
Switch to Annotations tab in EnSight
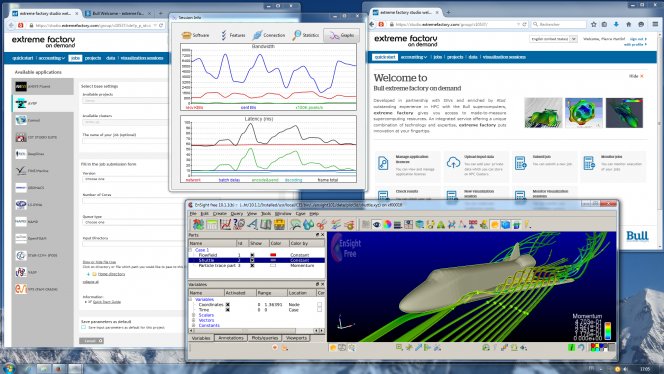(x=231, y=338)
